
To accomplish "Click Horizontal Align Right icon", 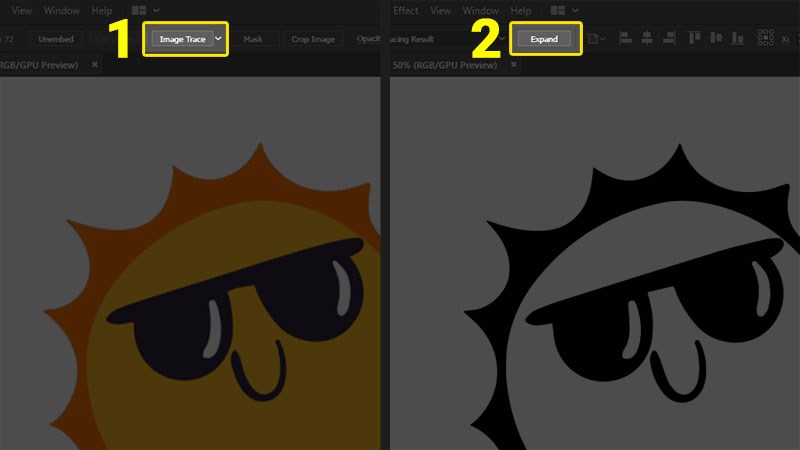I will pos(669,38).
